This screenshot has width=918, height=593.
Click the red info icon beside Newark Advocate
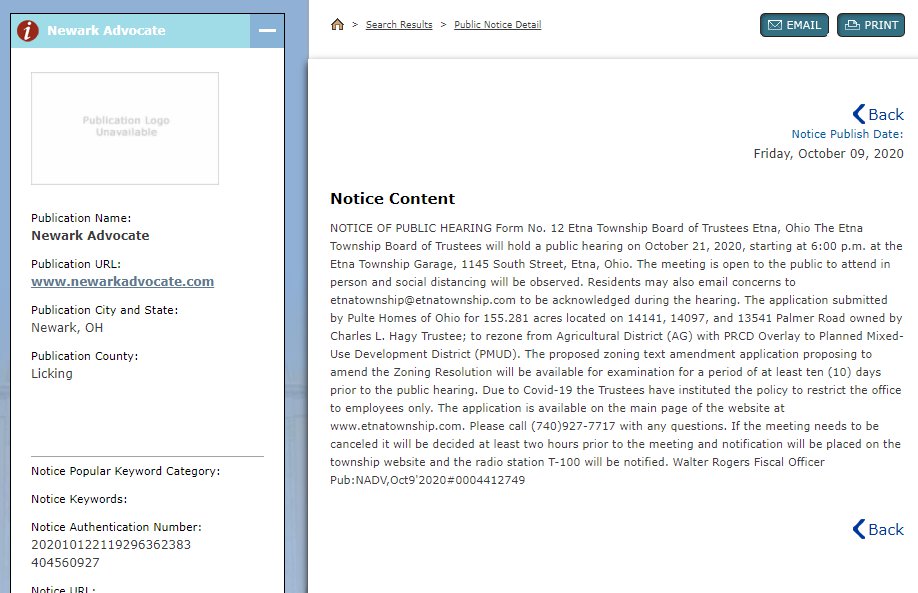click(28, 31)
